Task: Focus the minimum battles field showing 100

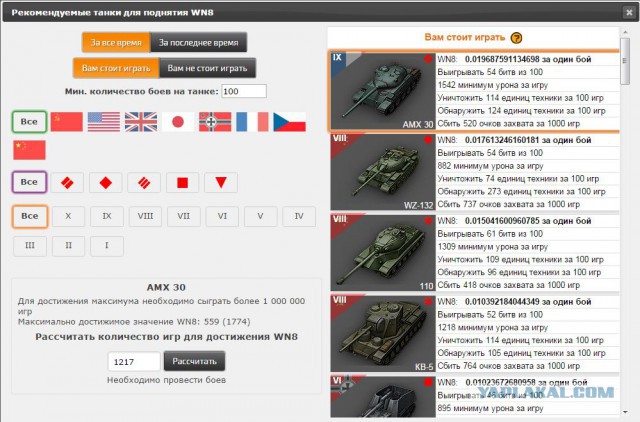Action: (x=244, y=91)
